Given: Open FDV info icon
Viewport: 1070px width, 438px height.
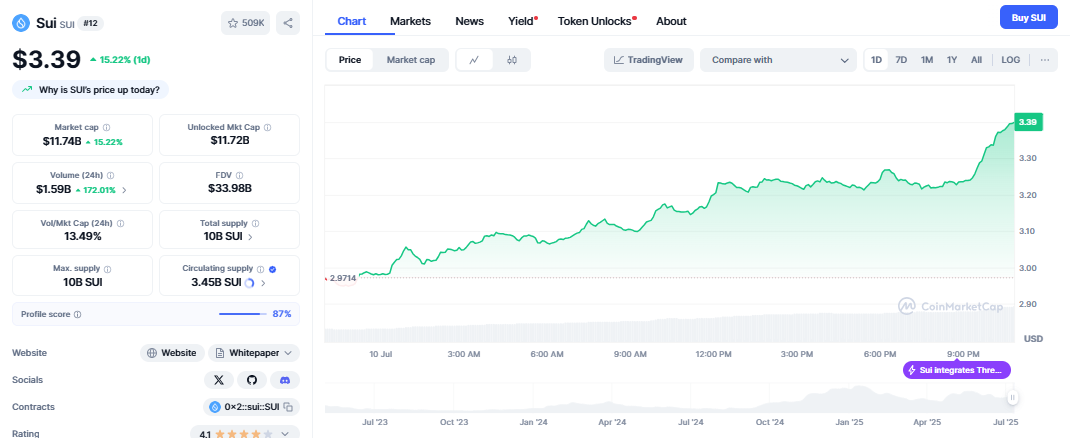Looking at the screenshot, I should click(x=240, y=175).
